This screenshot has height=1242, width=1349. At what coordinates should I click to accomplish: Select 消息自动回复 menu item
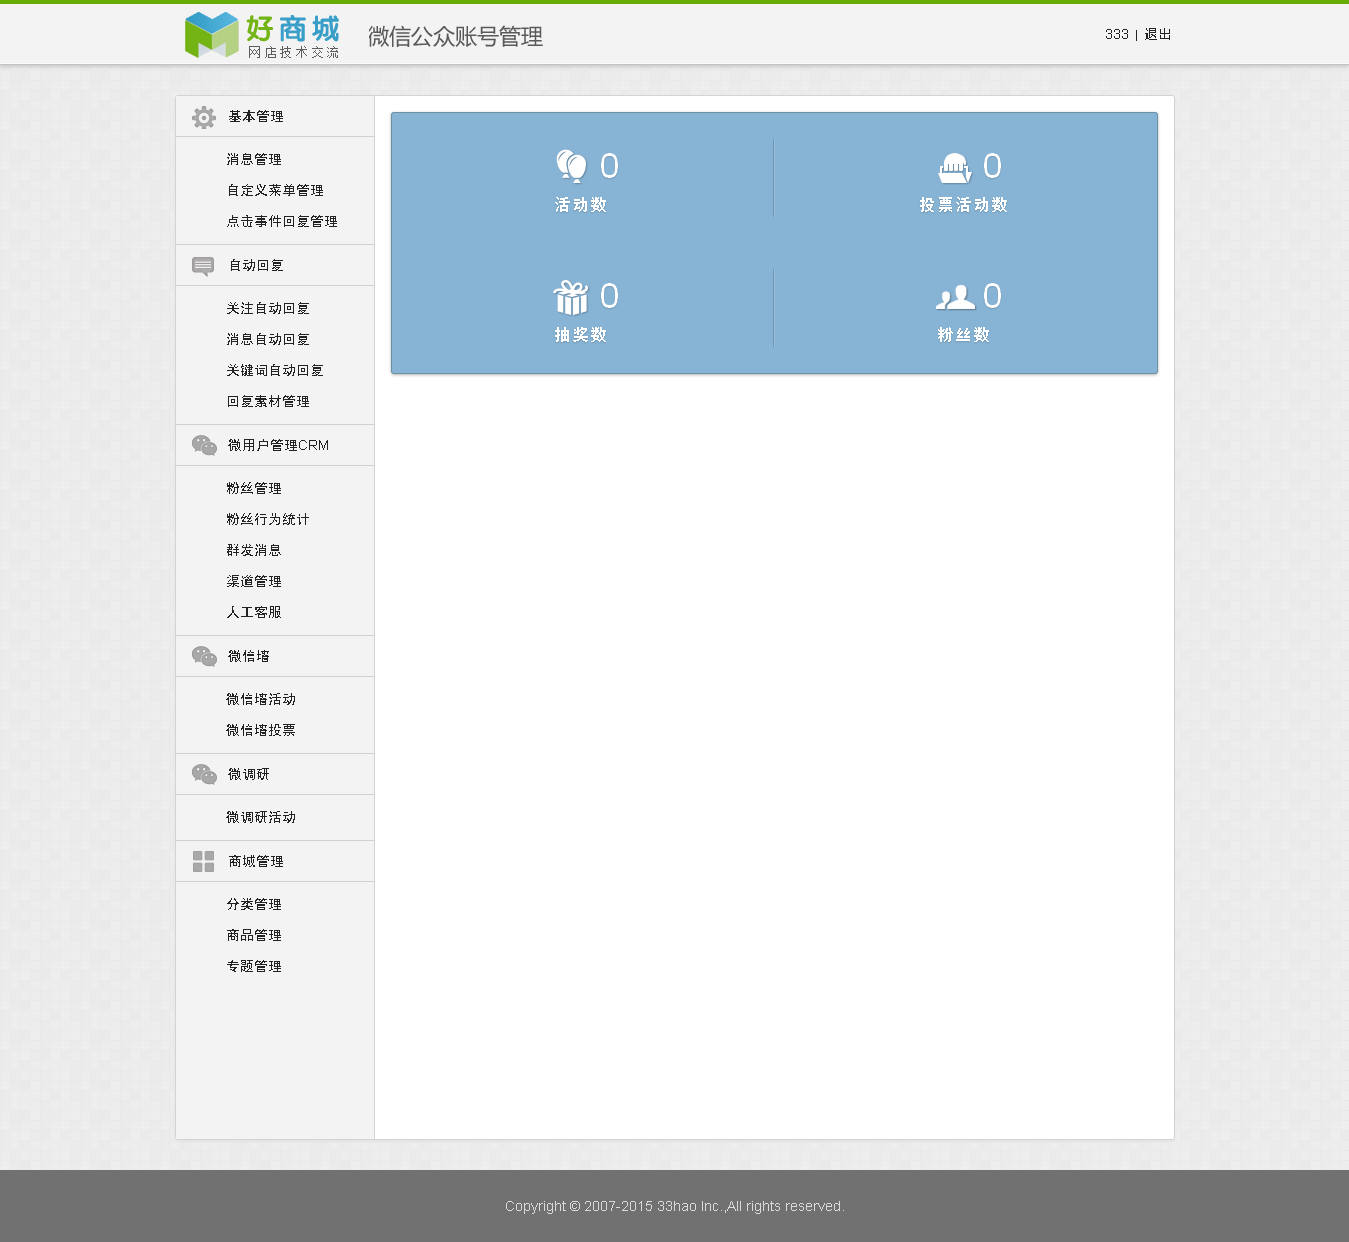click(268, 339)
